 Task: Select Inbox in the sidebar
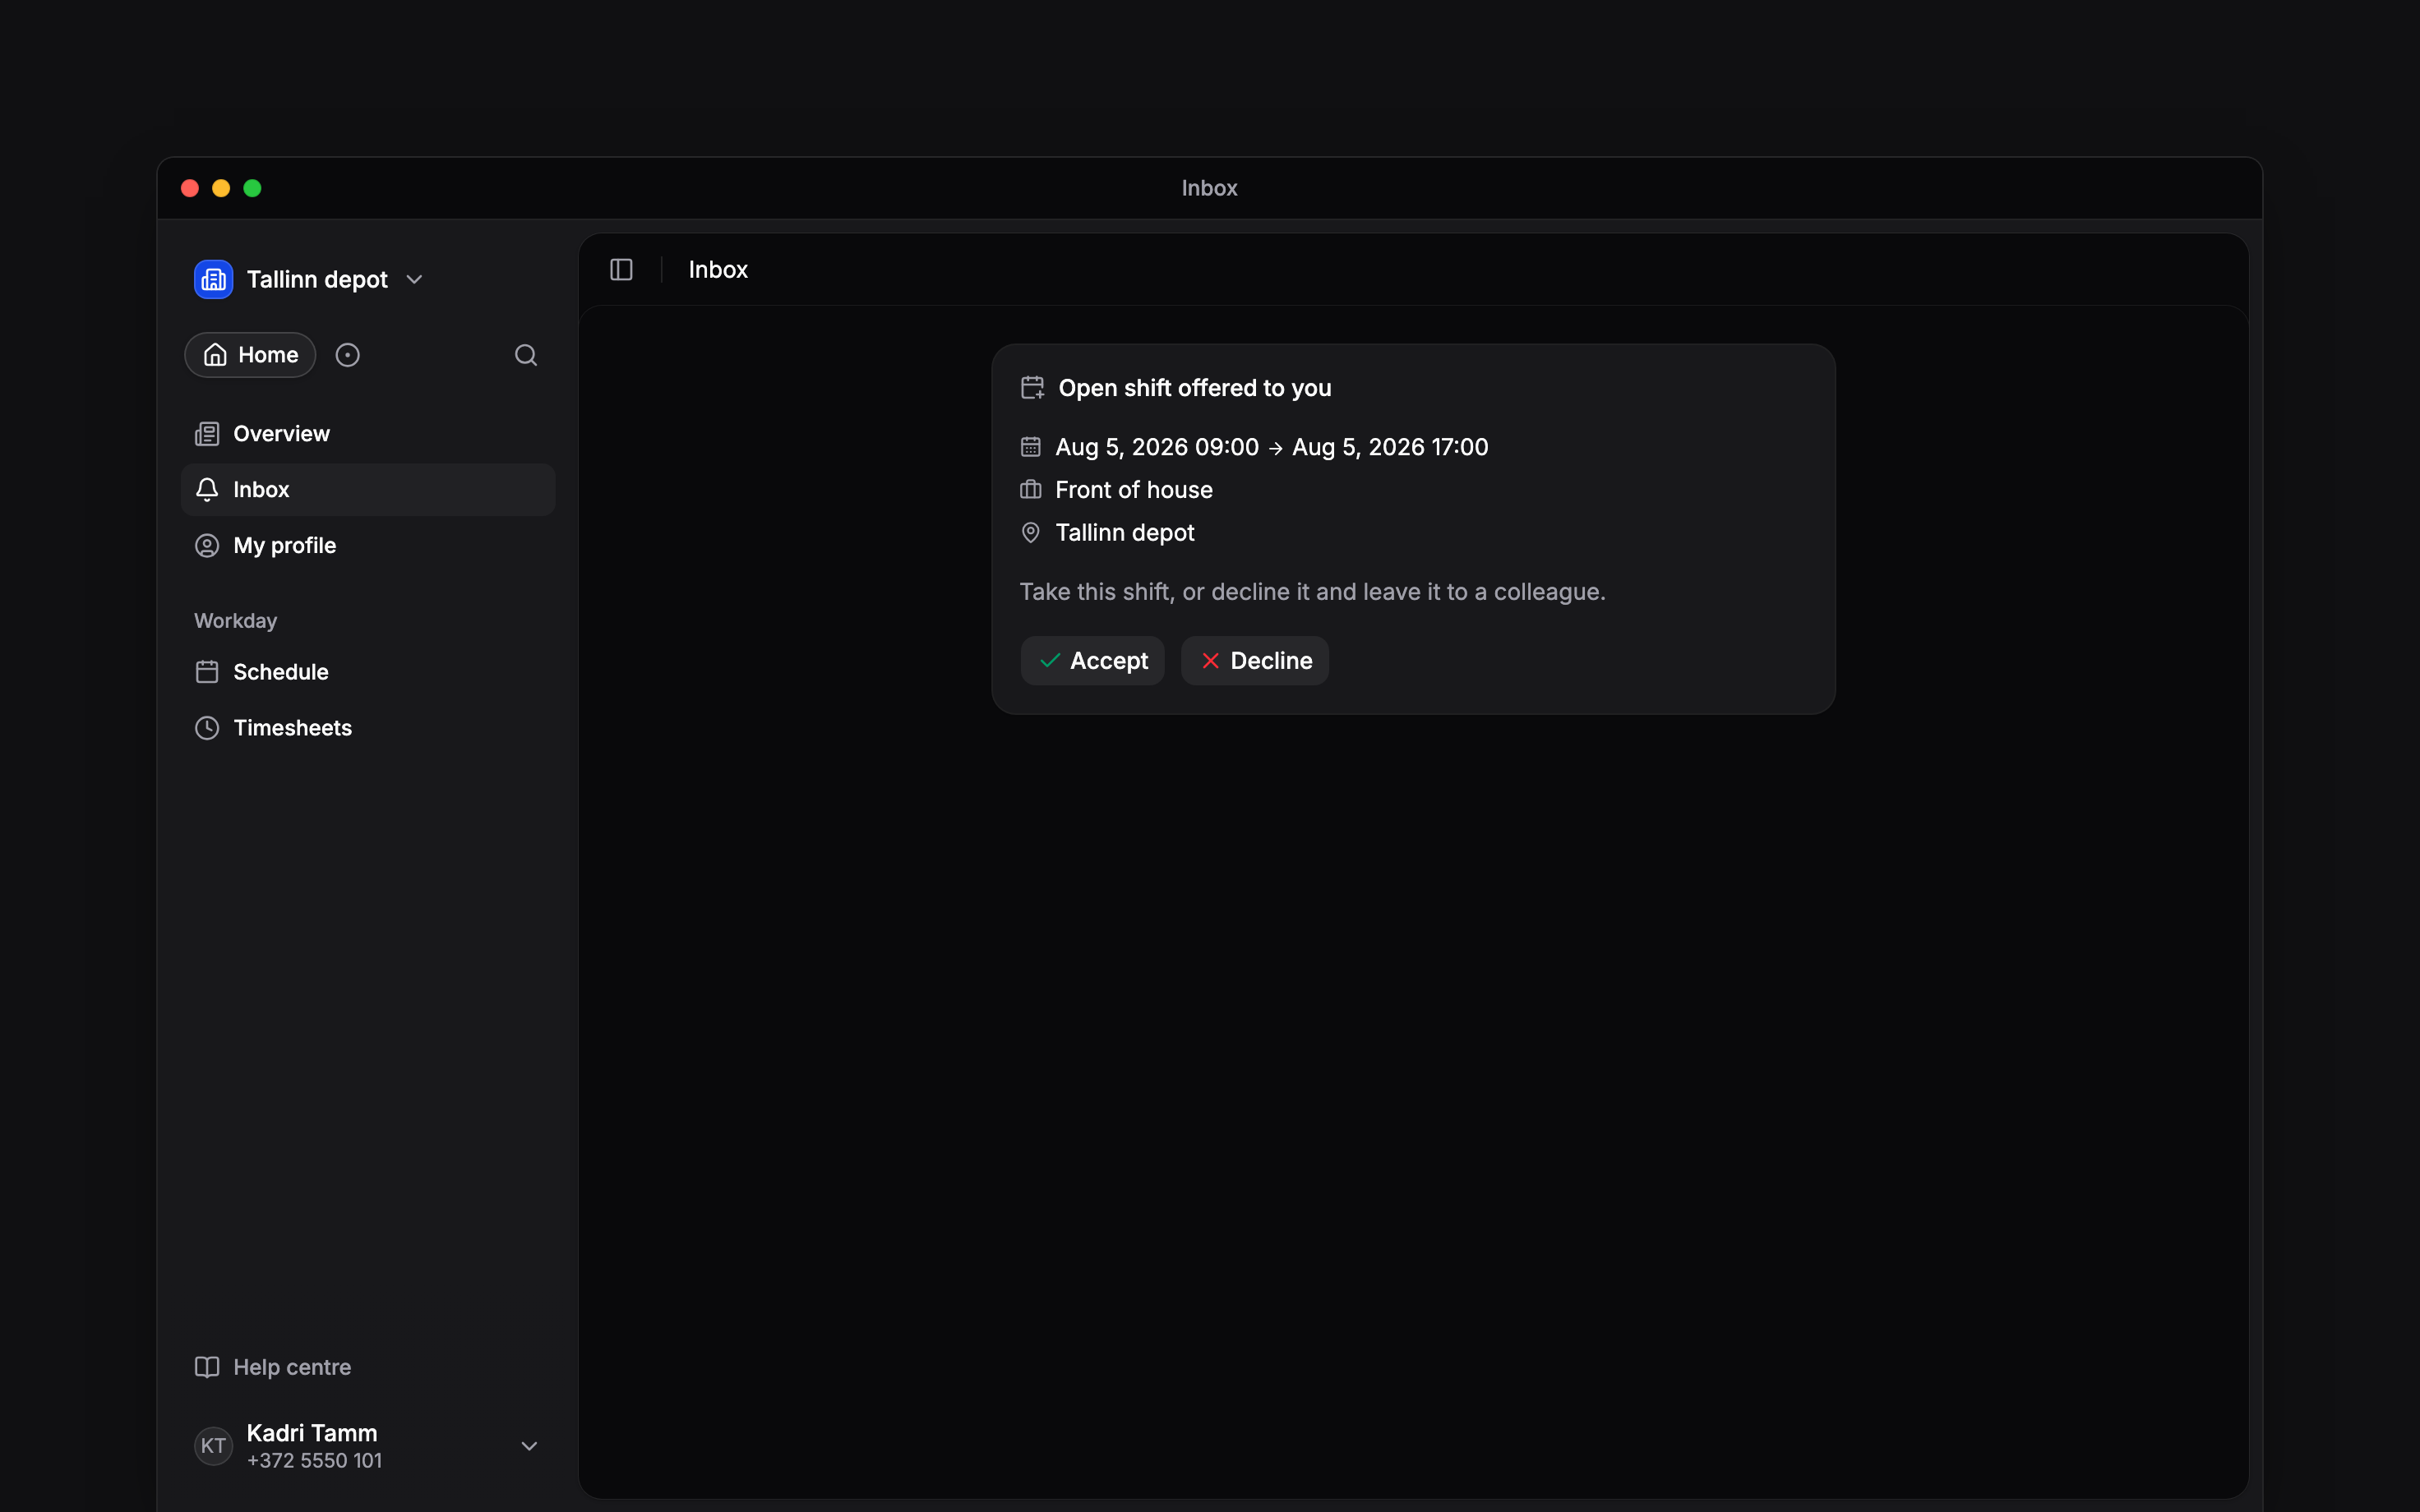pos(367,490)
